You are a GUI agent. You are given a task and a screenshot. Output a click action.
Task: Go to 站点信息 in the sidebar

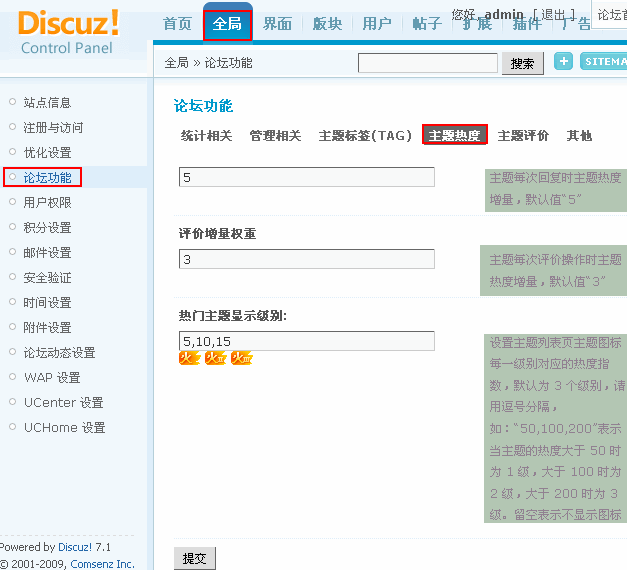click(x=47, y=103)
